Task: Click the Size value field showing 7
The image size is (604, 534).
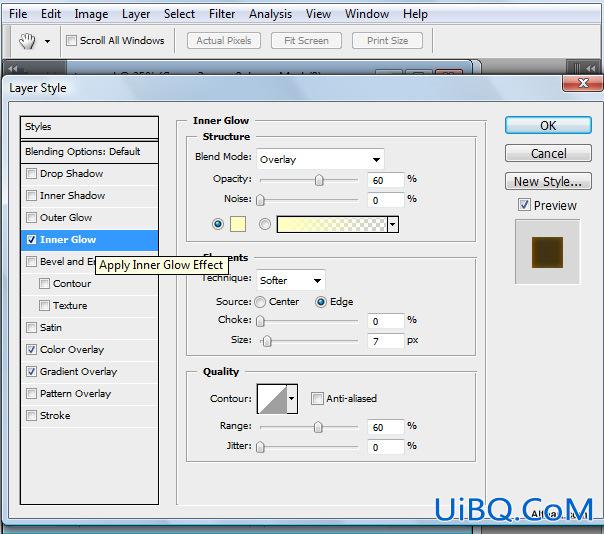Action: [x=386, y=341]
